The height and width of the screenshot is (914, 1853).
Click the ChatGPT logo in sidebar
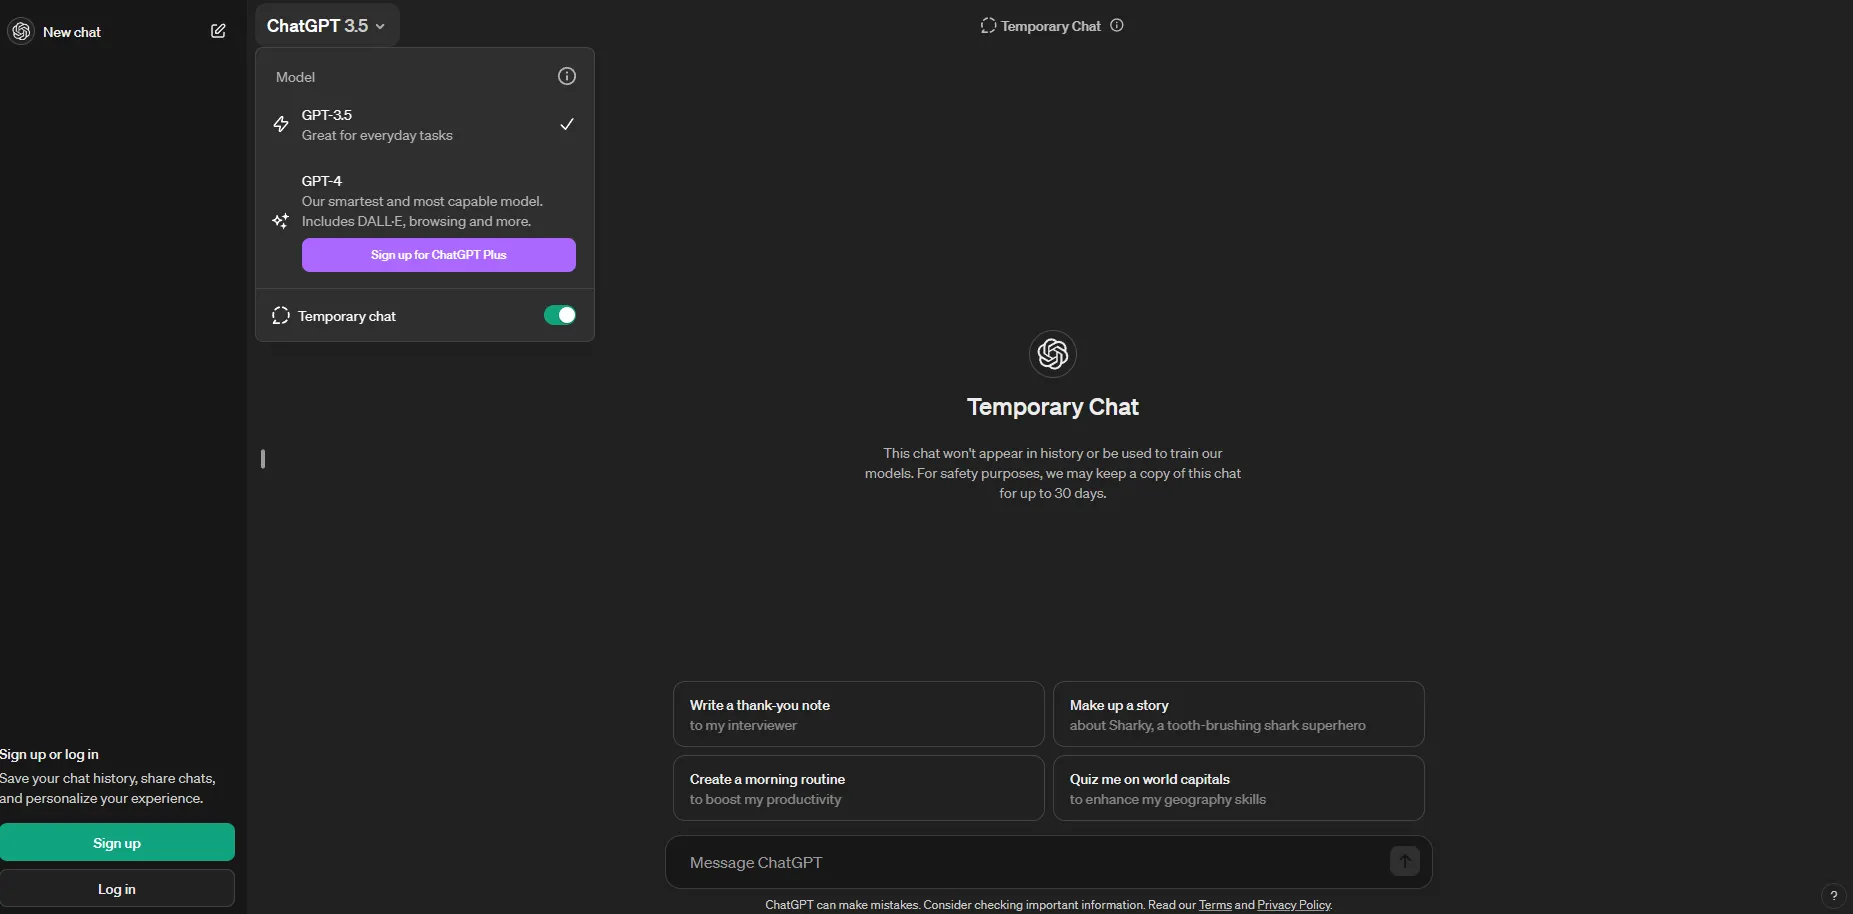21,31
